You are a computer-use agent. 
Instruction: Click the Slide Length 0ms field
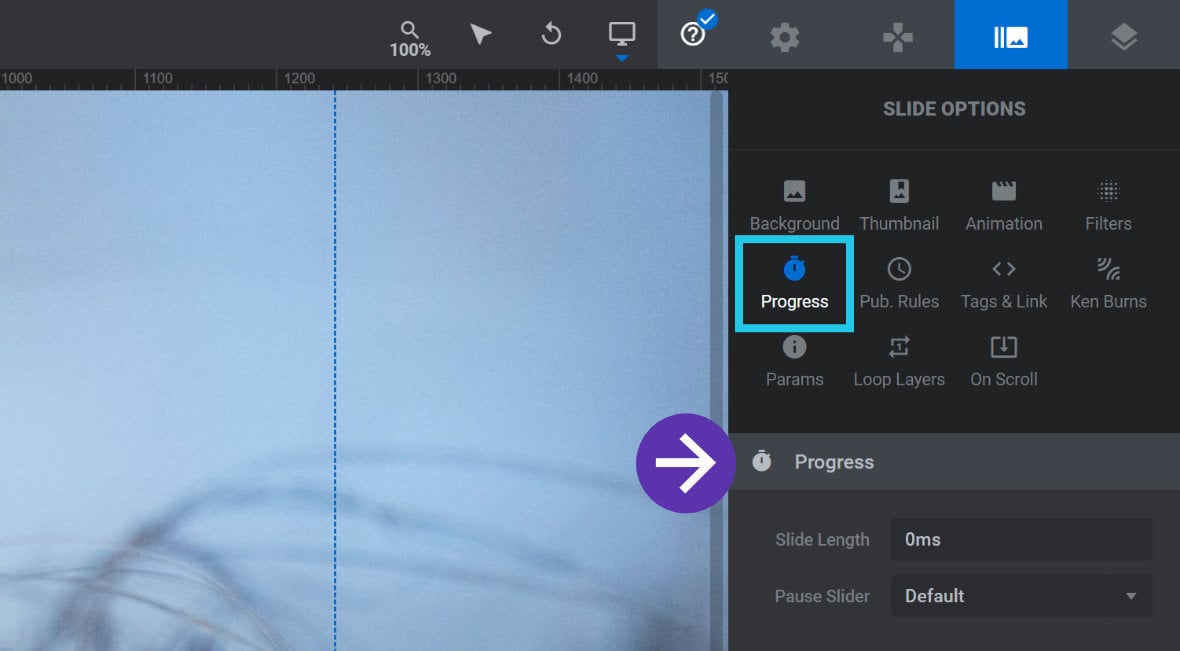point(1021,540)
